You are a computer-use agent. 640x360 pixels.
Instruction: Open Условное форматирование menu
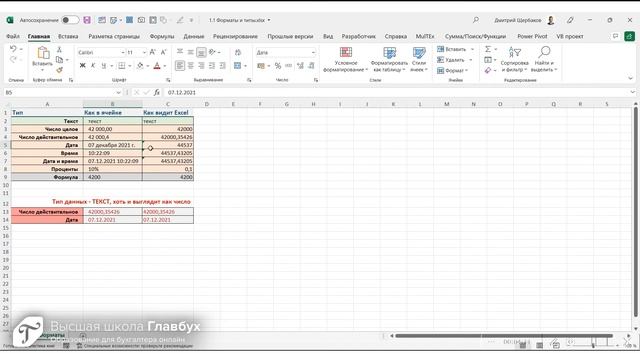346,60
